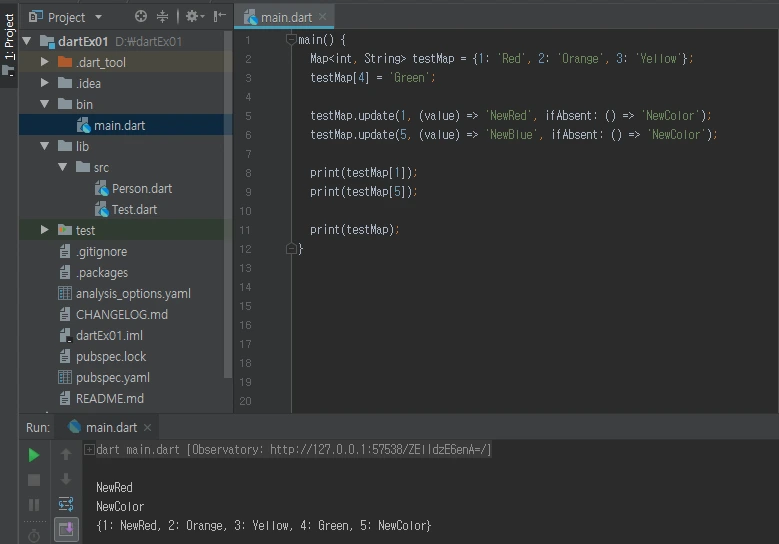Click the Stop button in Run panel
The image size is (779, 544).
pos(34,480)
